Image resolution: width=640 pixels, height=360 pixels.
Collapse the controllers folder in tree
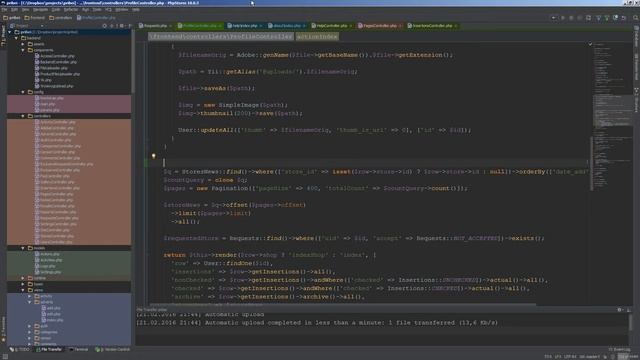click(x=23, y=116)
